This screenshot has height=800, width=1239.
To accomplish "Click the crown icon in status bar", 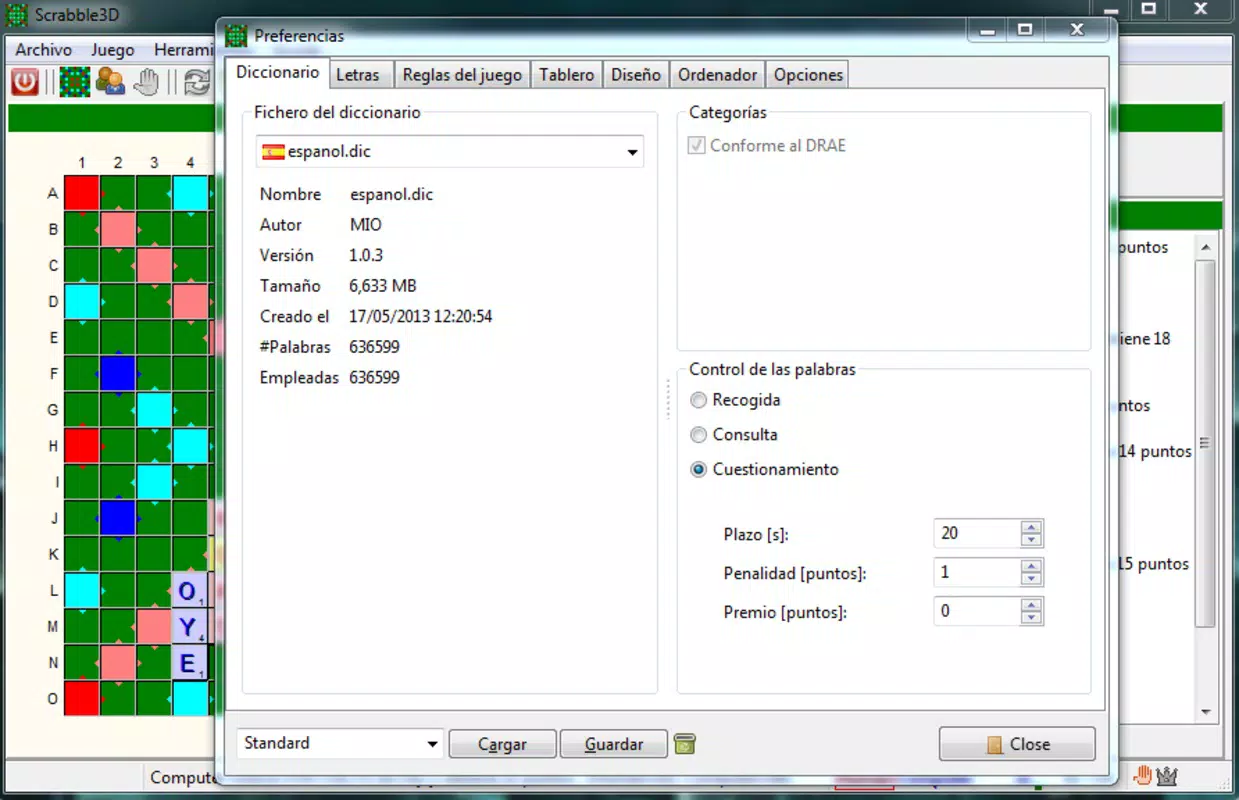I will click(x=1166, y=775).
